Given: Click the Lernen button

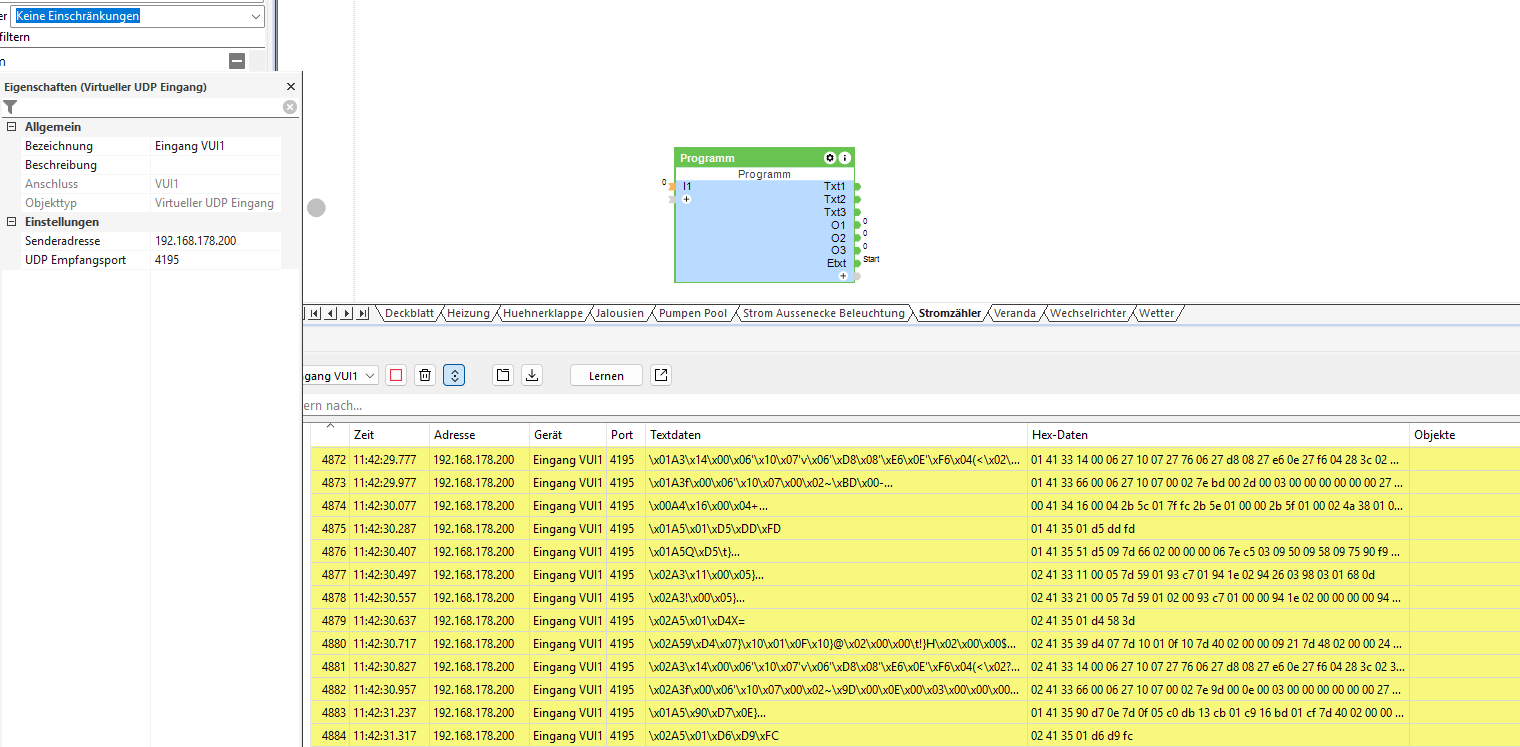Looking at the screenshot, I should click(606, 376).
